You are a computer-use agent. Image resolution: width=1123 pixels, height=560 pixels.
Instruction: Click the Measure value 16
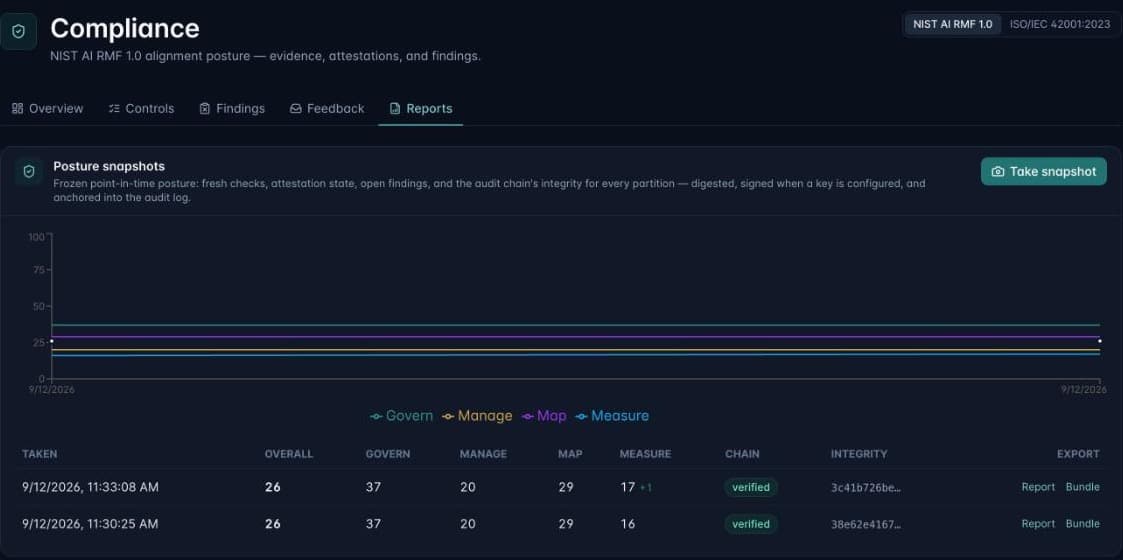coord(627,524)
